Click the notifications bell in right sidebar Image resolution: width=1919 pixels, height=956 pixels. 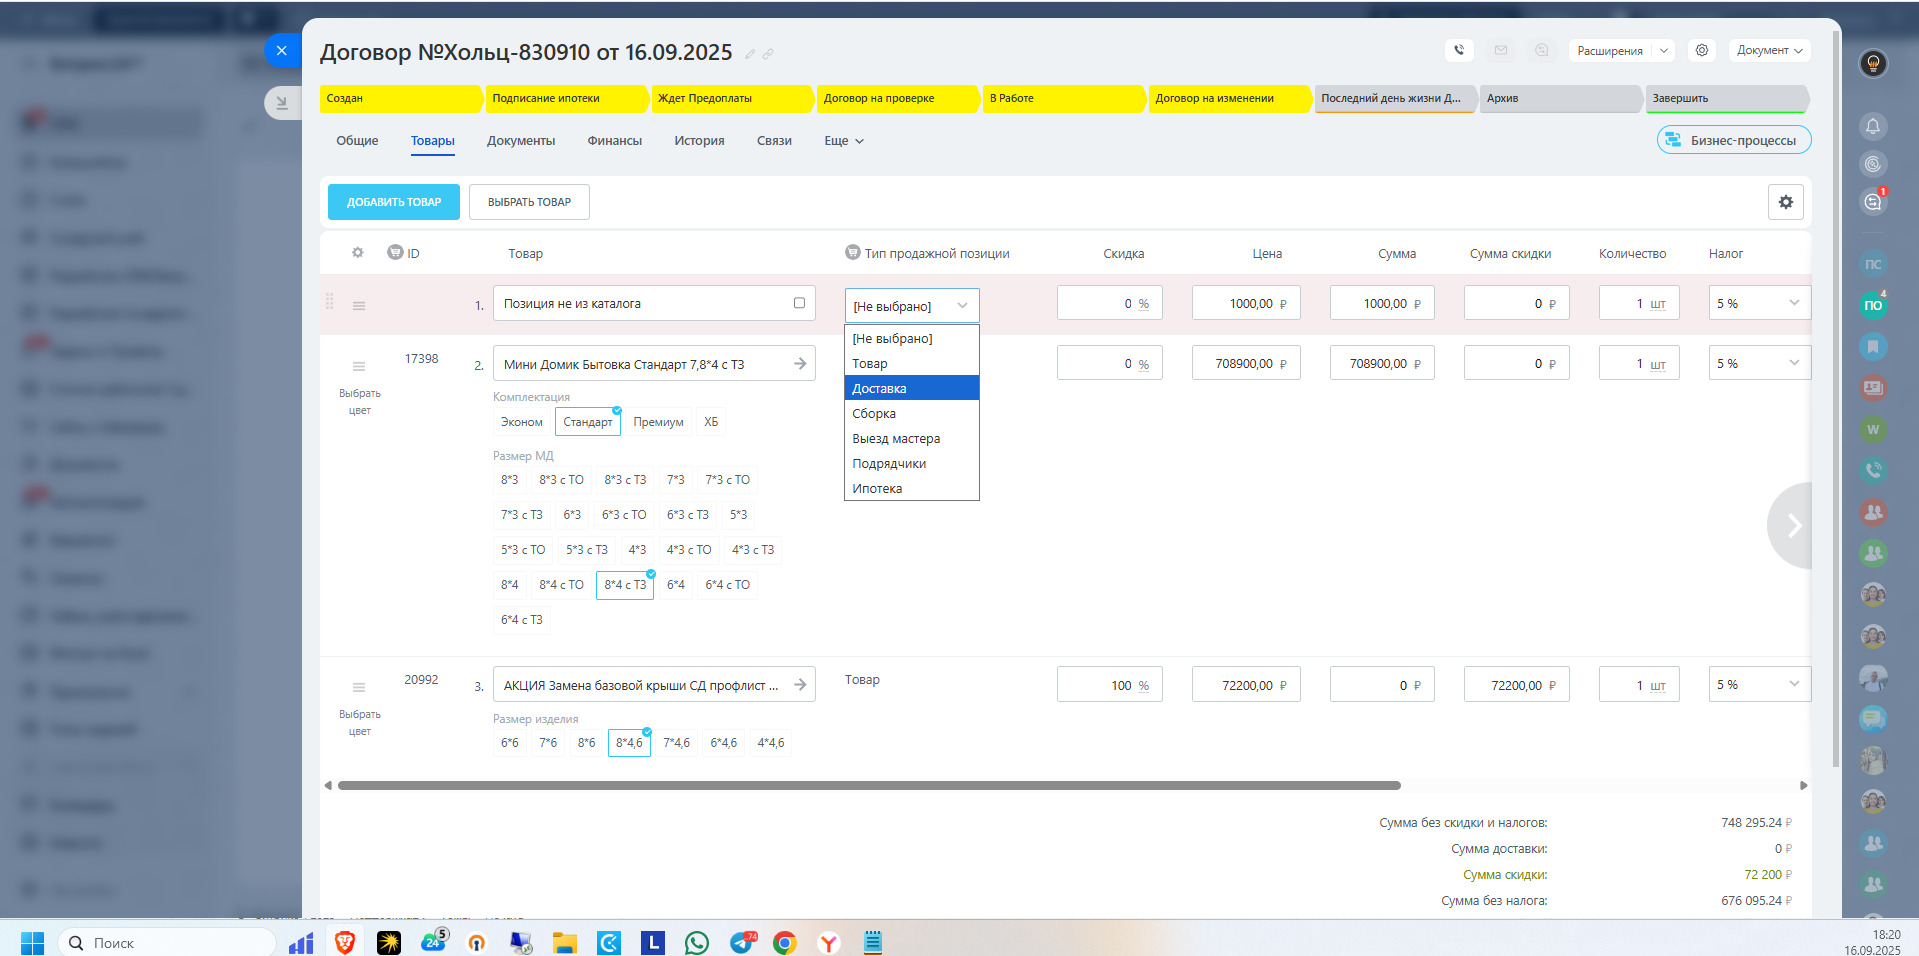1873,126
